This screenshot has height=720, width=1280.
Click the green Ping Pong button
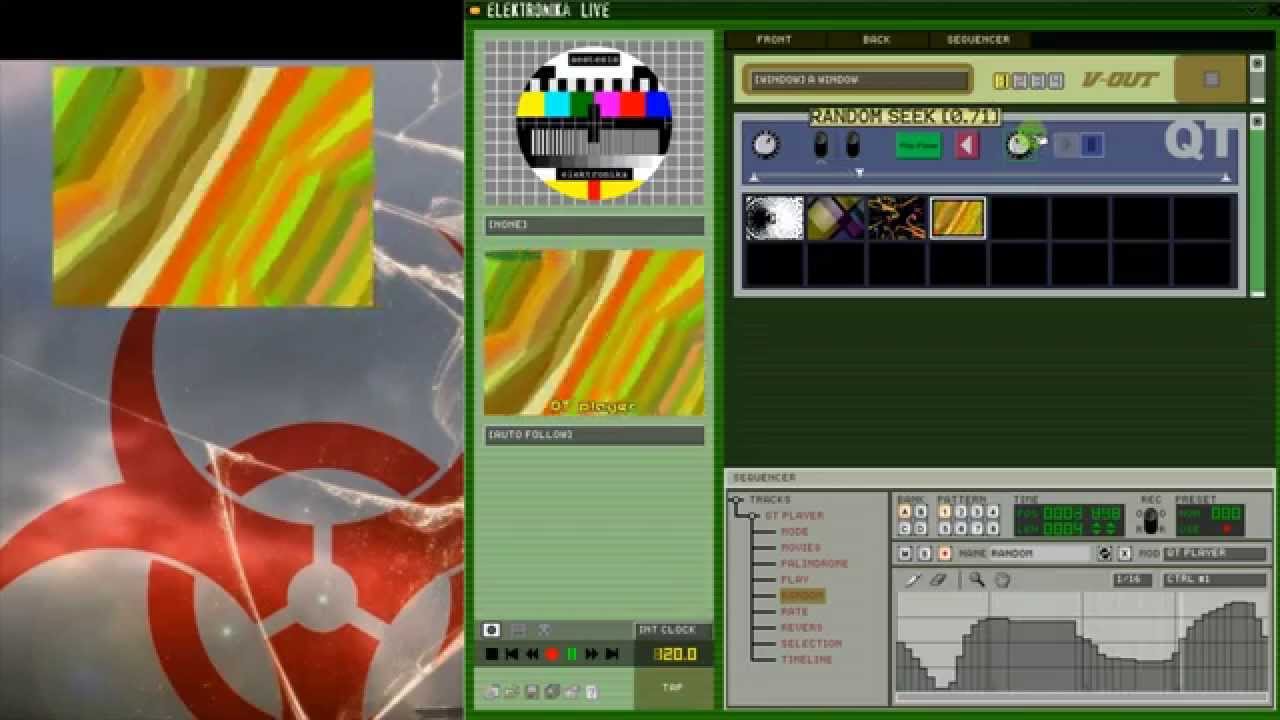(918, 146)
